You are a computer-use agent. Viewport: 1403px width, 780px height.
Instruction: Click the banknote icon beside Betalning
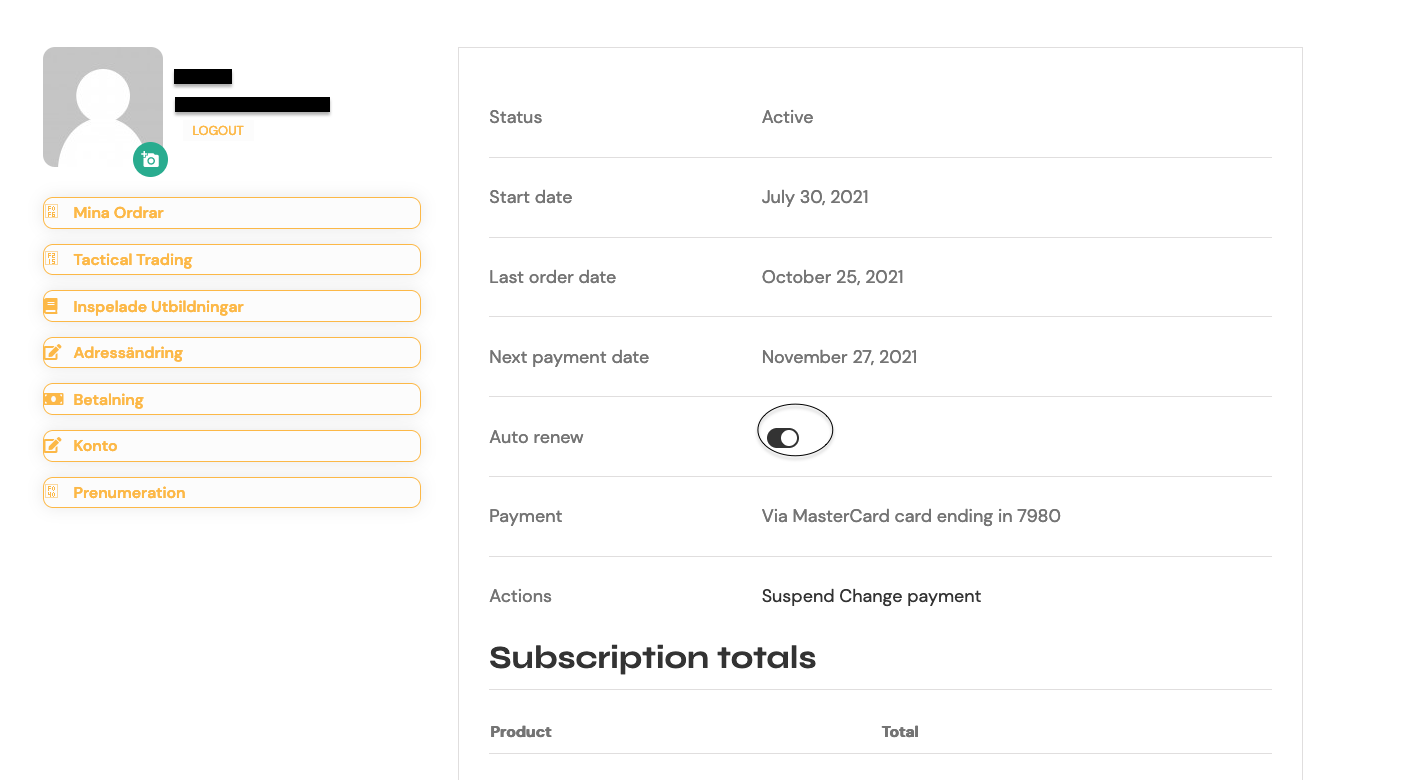[x=53, y=399]
